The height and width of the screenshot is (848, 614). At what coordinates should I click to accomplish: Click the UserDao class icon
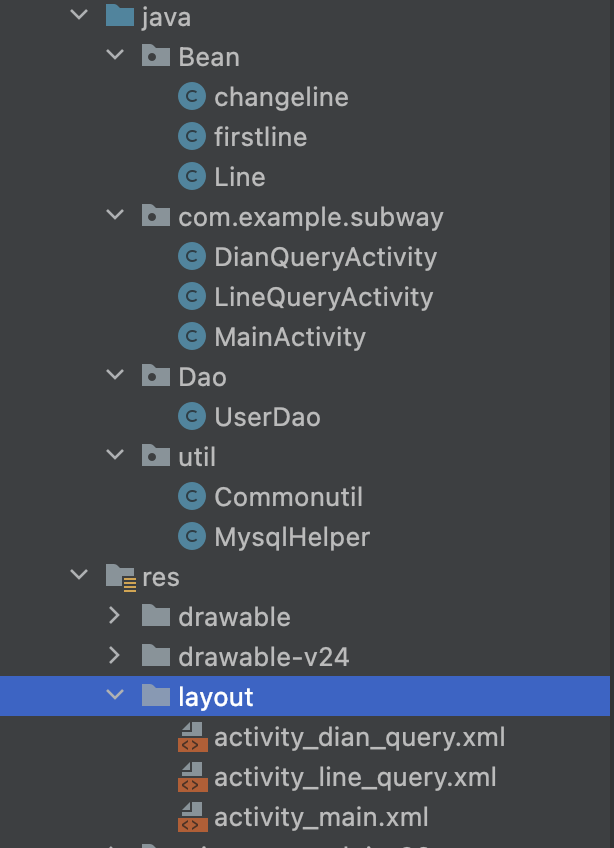(x=191, y=417)
